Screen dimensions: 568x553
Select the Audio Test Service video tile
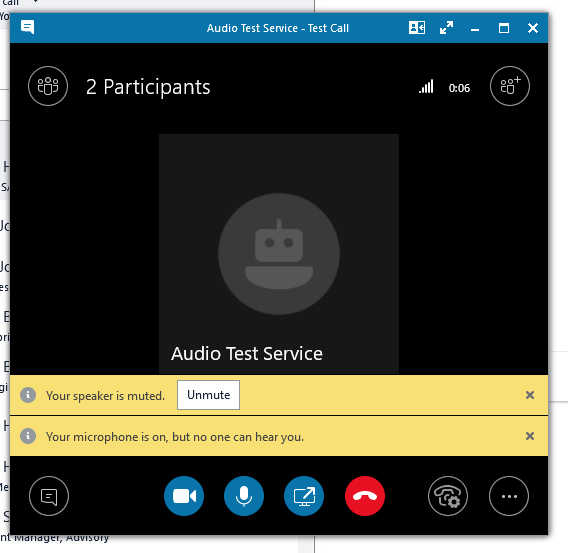coord(279,254)
